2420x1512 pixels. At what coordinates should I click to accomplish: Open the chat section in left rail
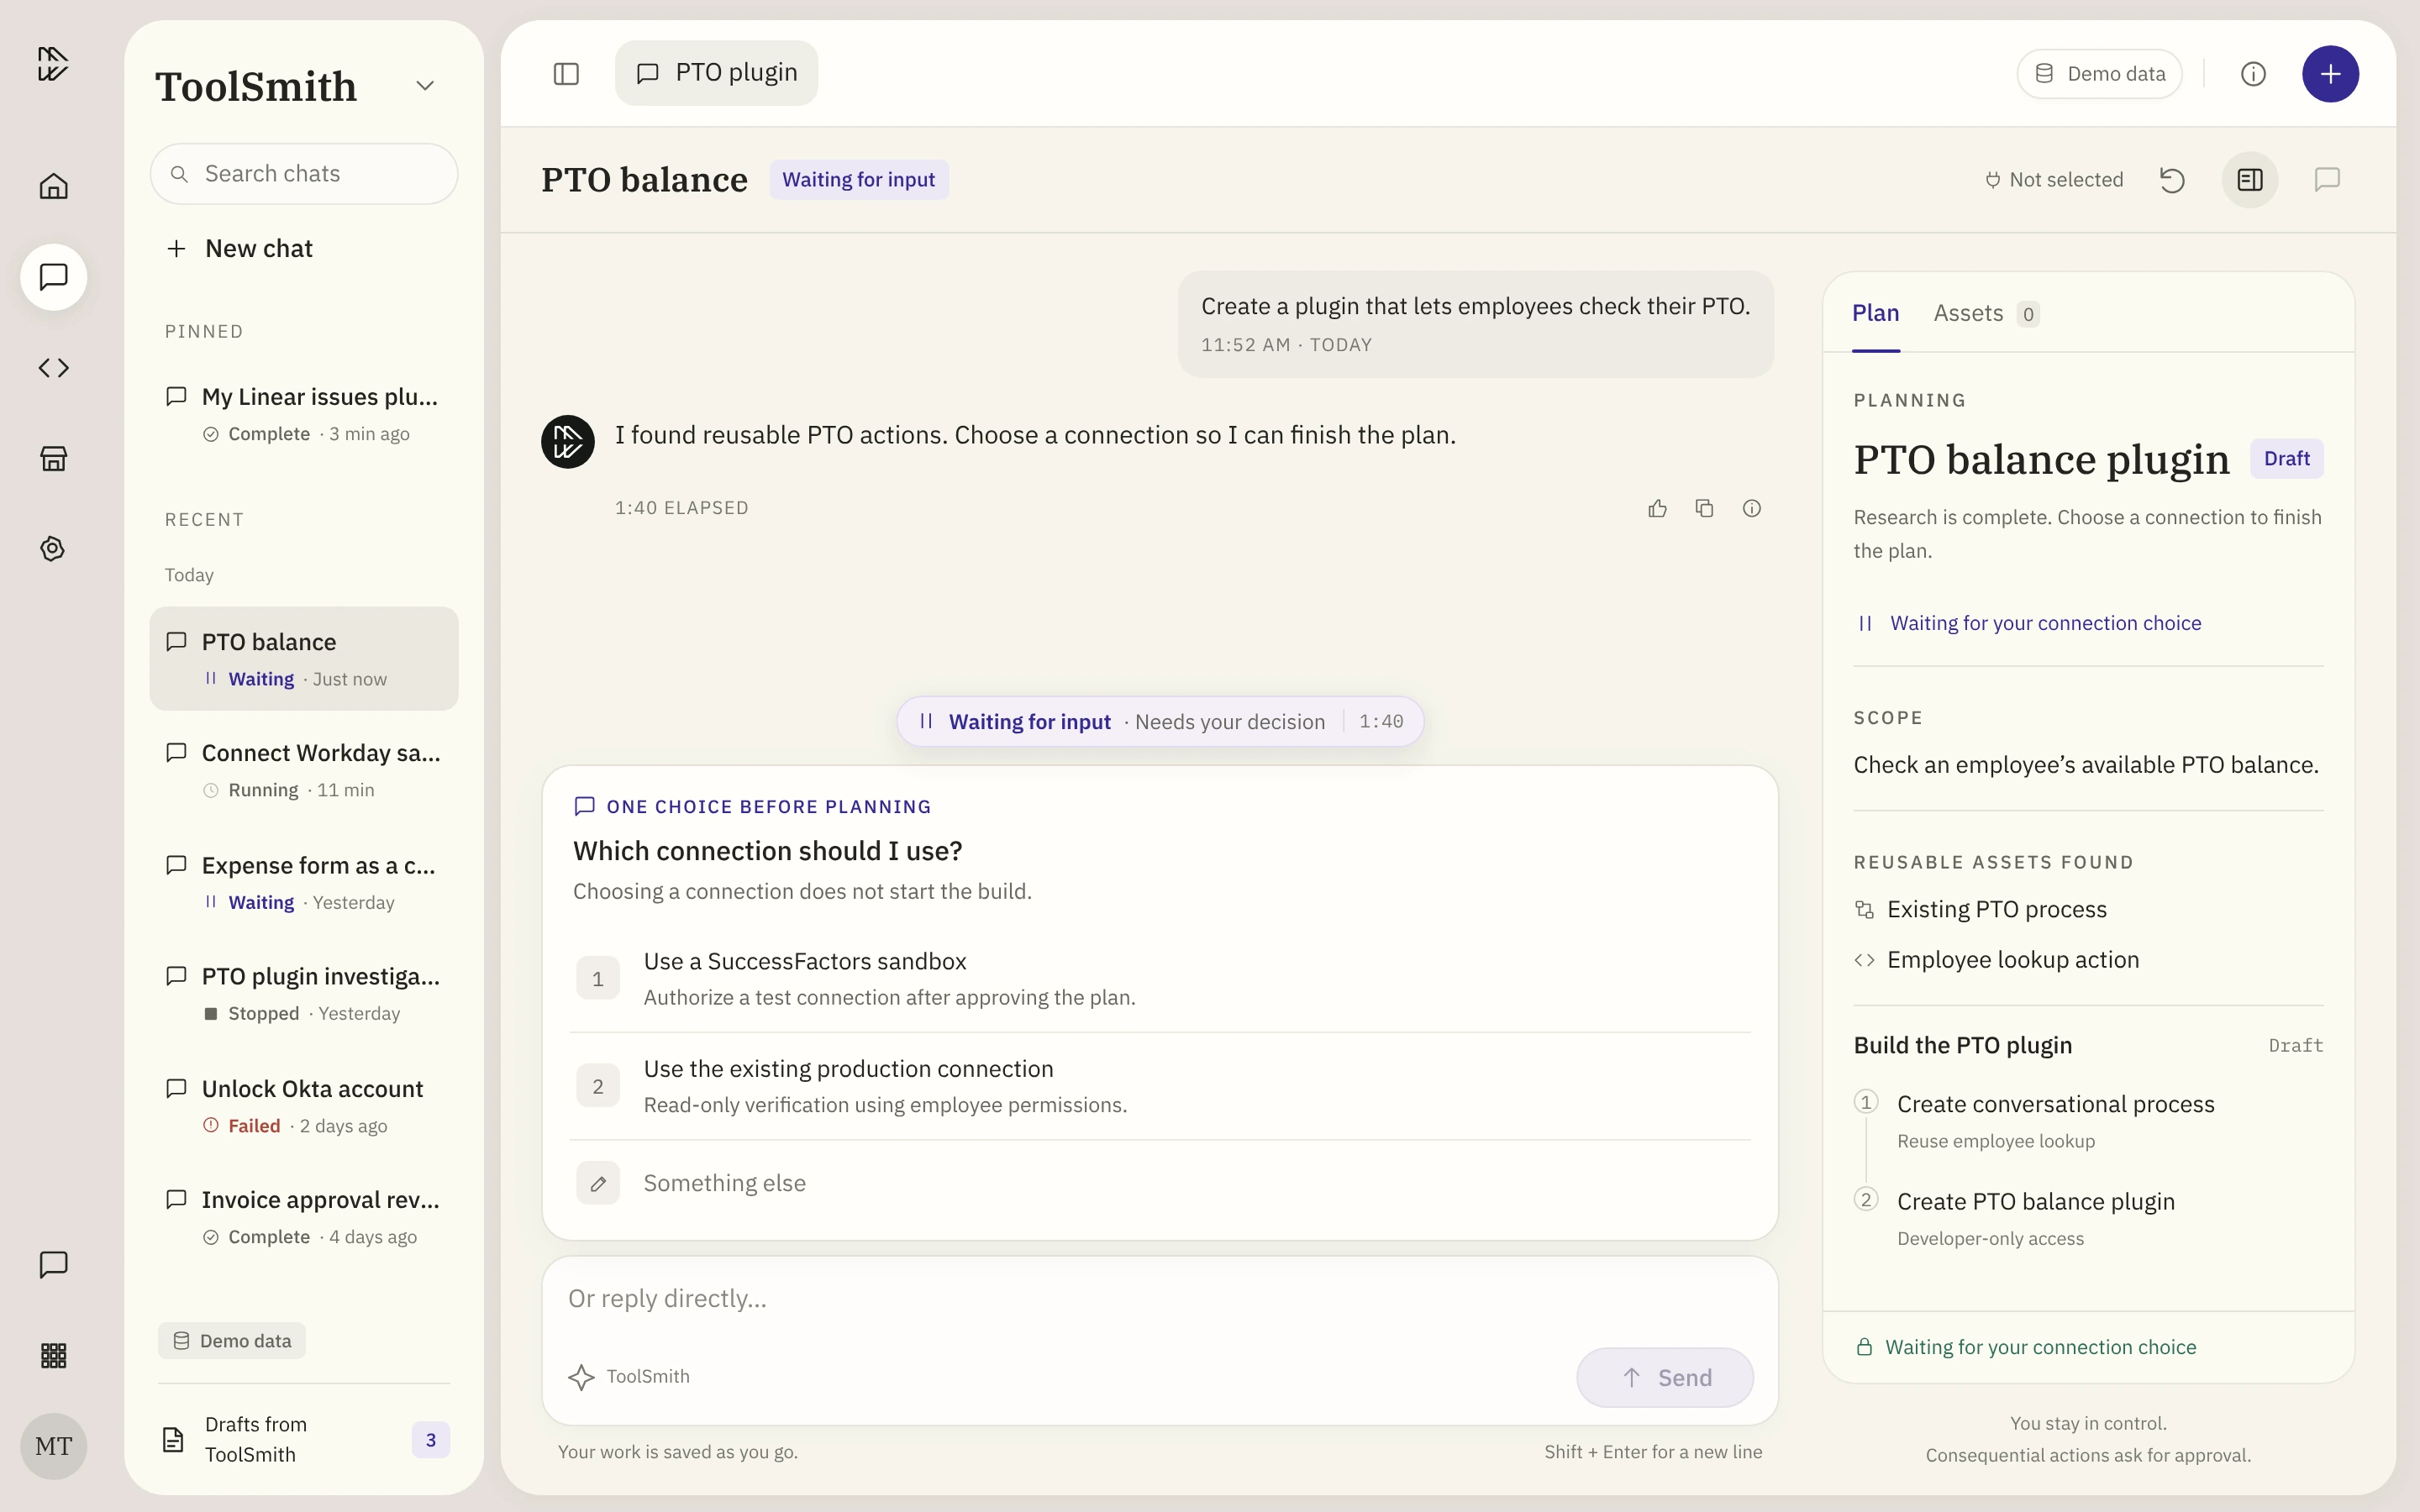coord(53,277)
